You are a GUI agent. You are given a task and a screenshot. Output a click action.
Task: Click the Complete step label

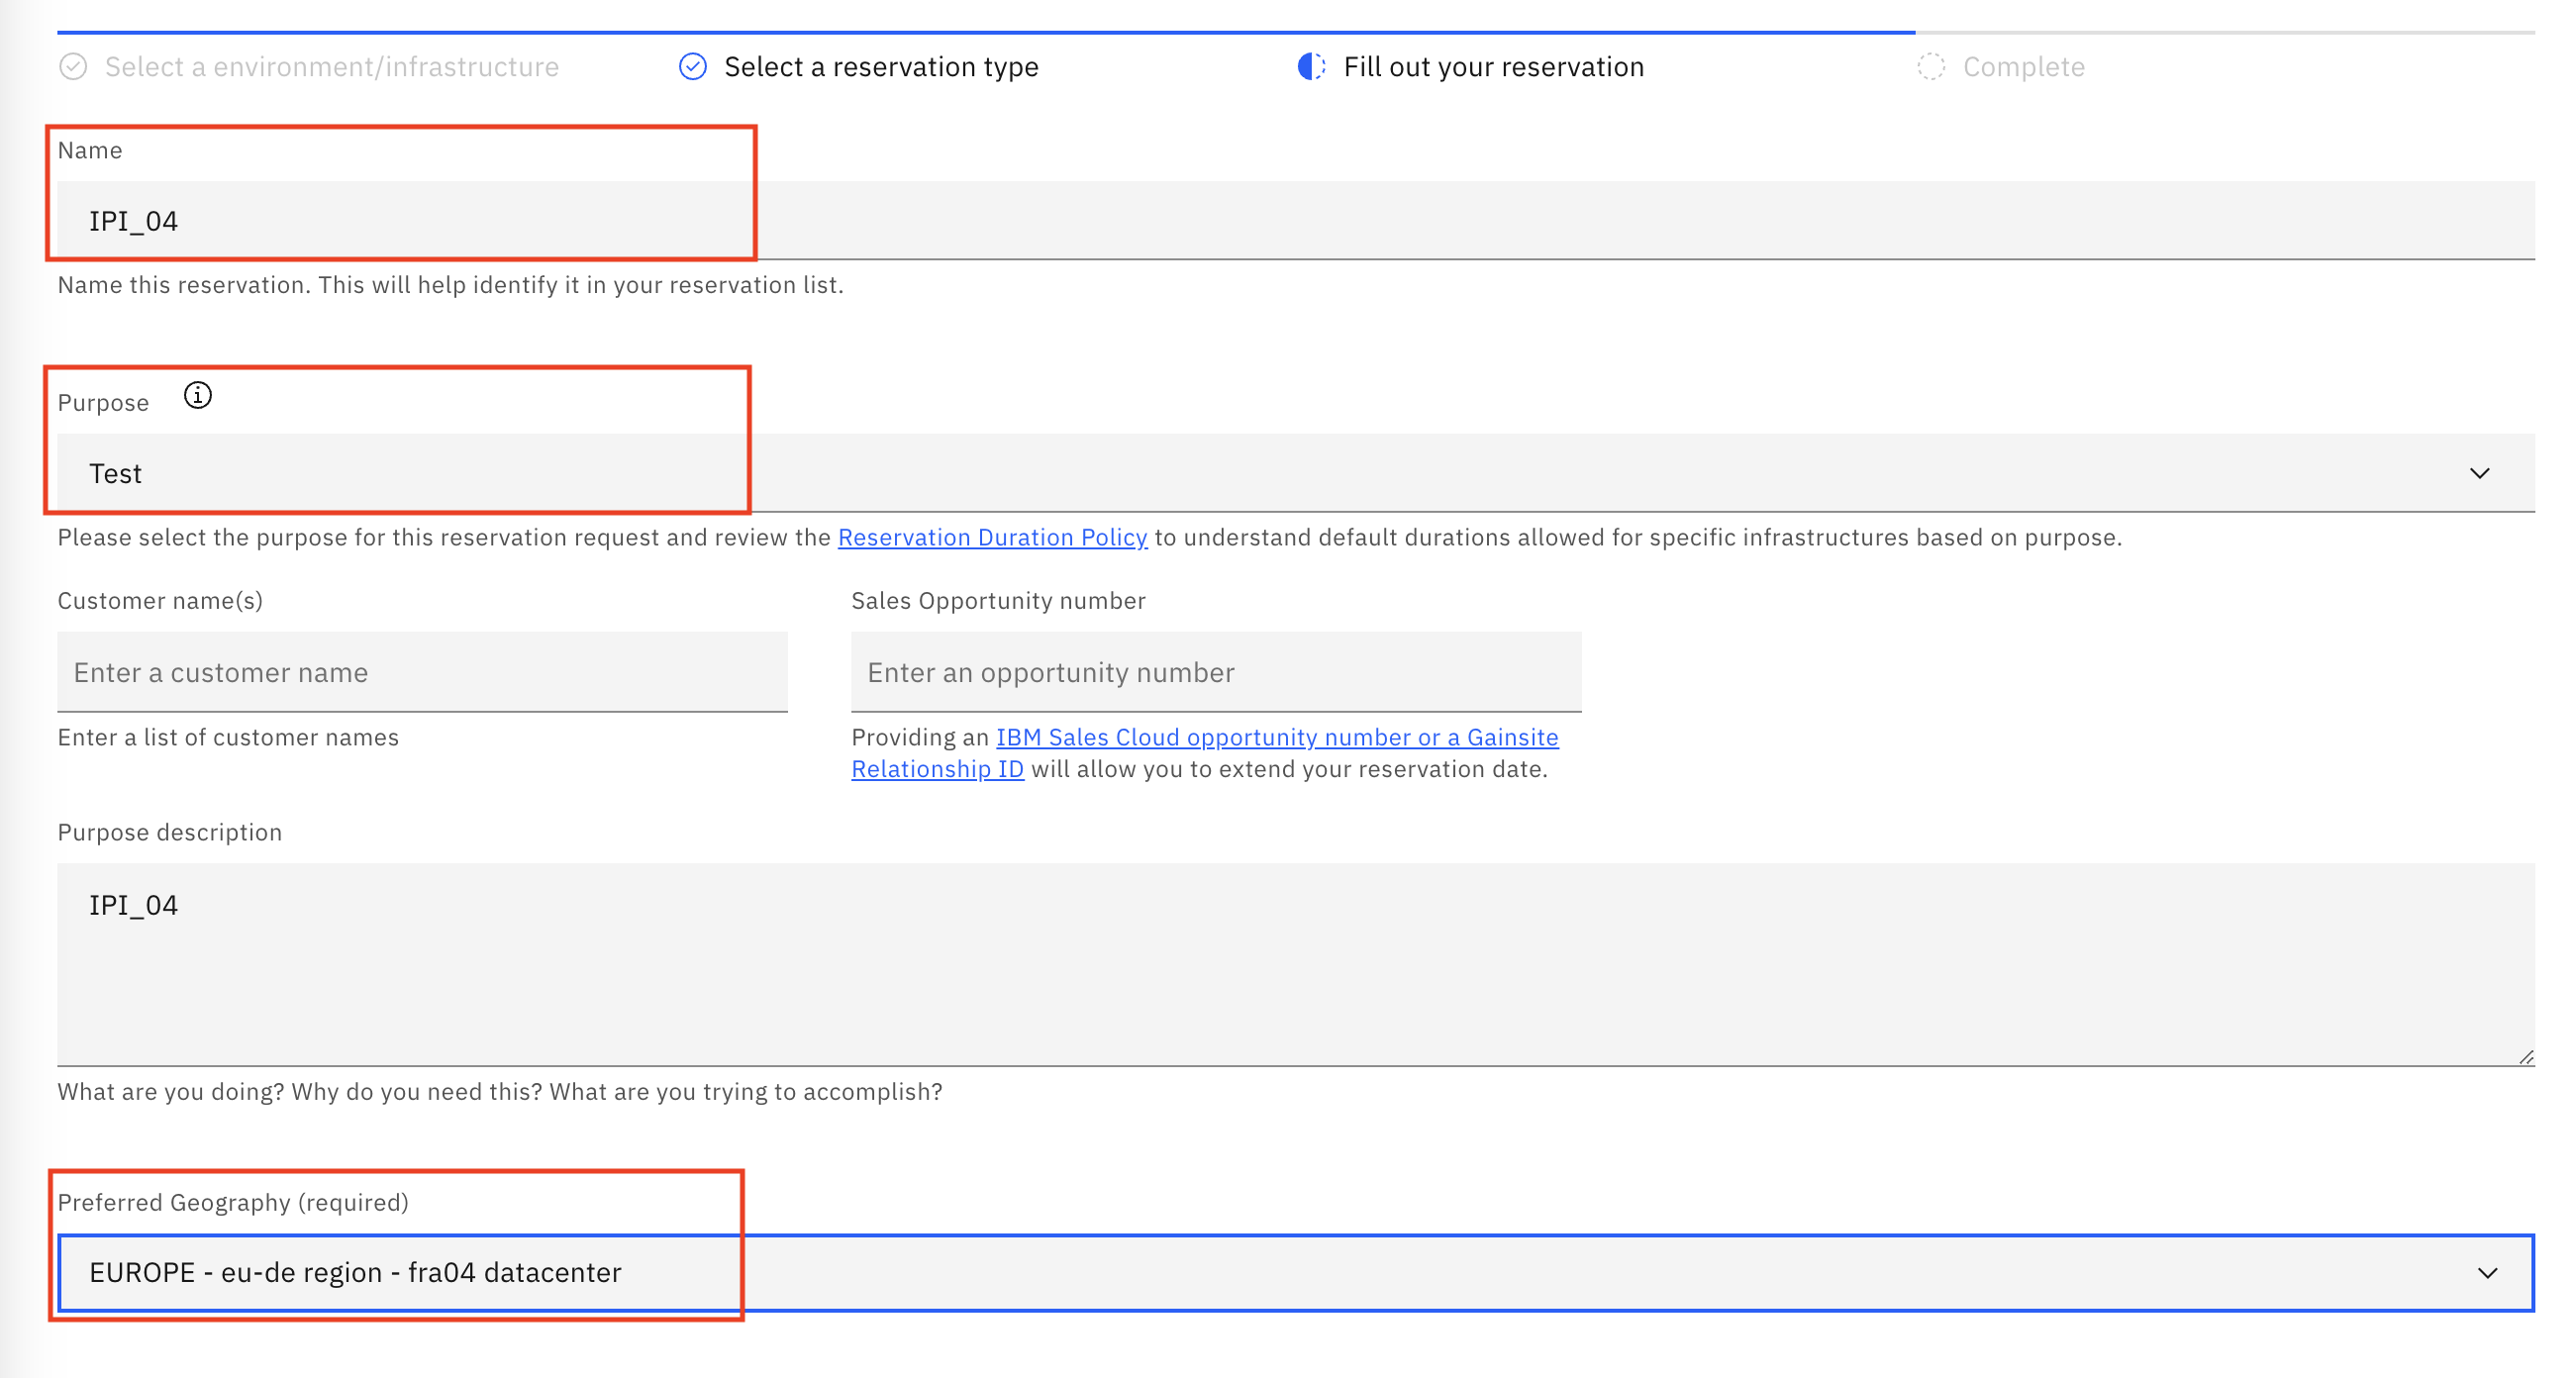tap(2023, 67)
